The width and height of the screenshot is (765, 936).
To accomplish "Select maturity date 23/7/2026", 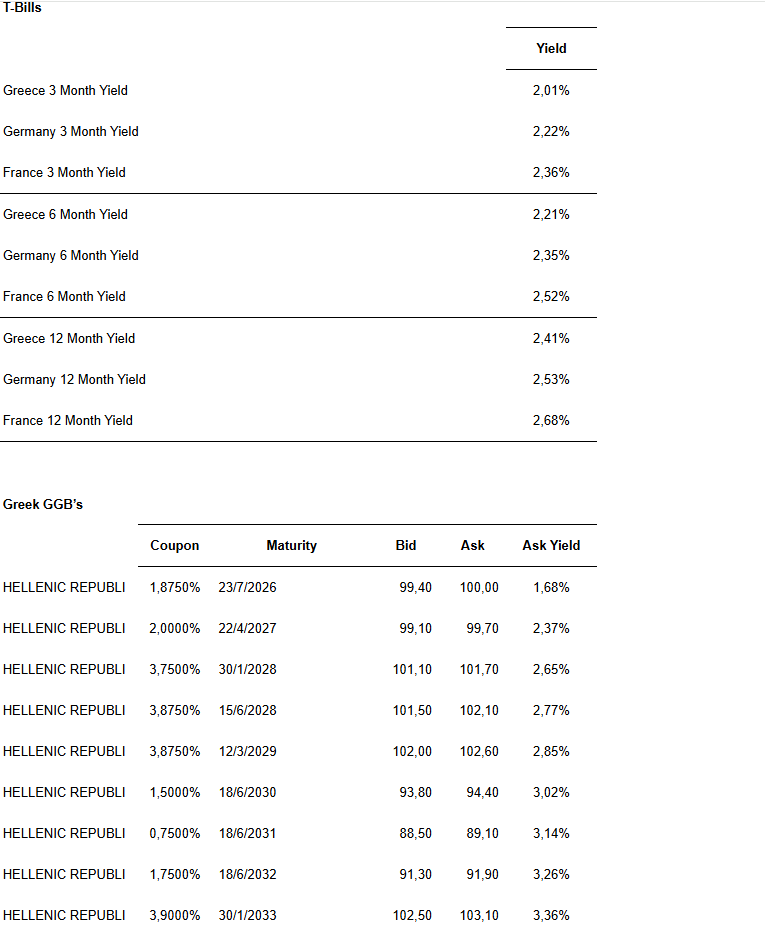I will point(248,587).
